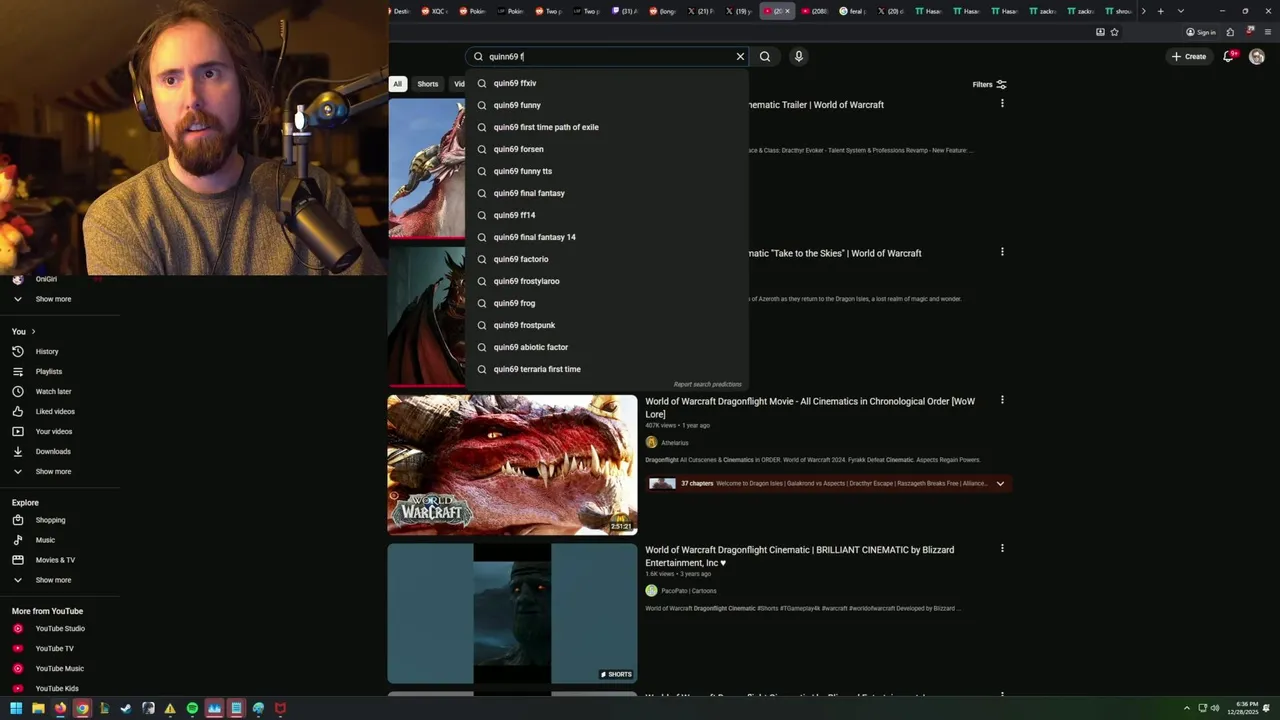The width and height of the screenshot is (1280, 720).
Task: Open options menu for Dragonflight Movie video
Action: 1002,400
